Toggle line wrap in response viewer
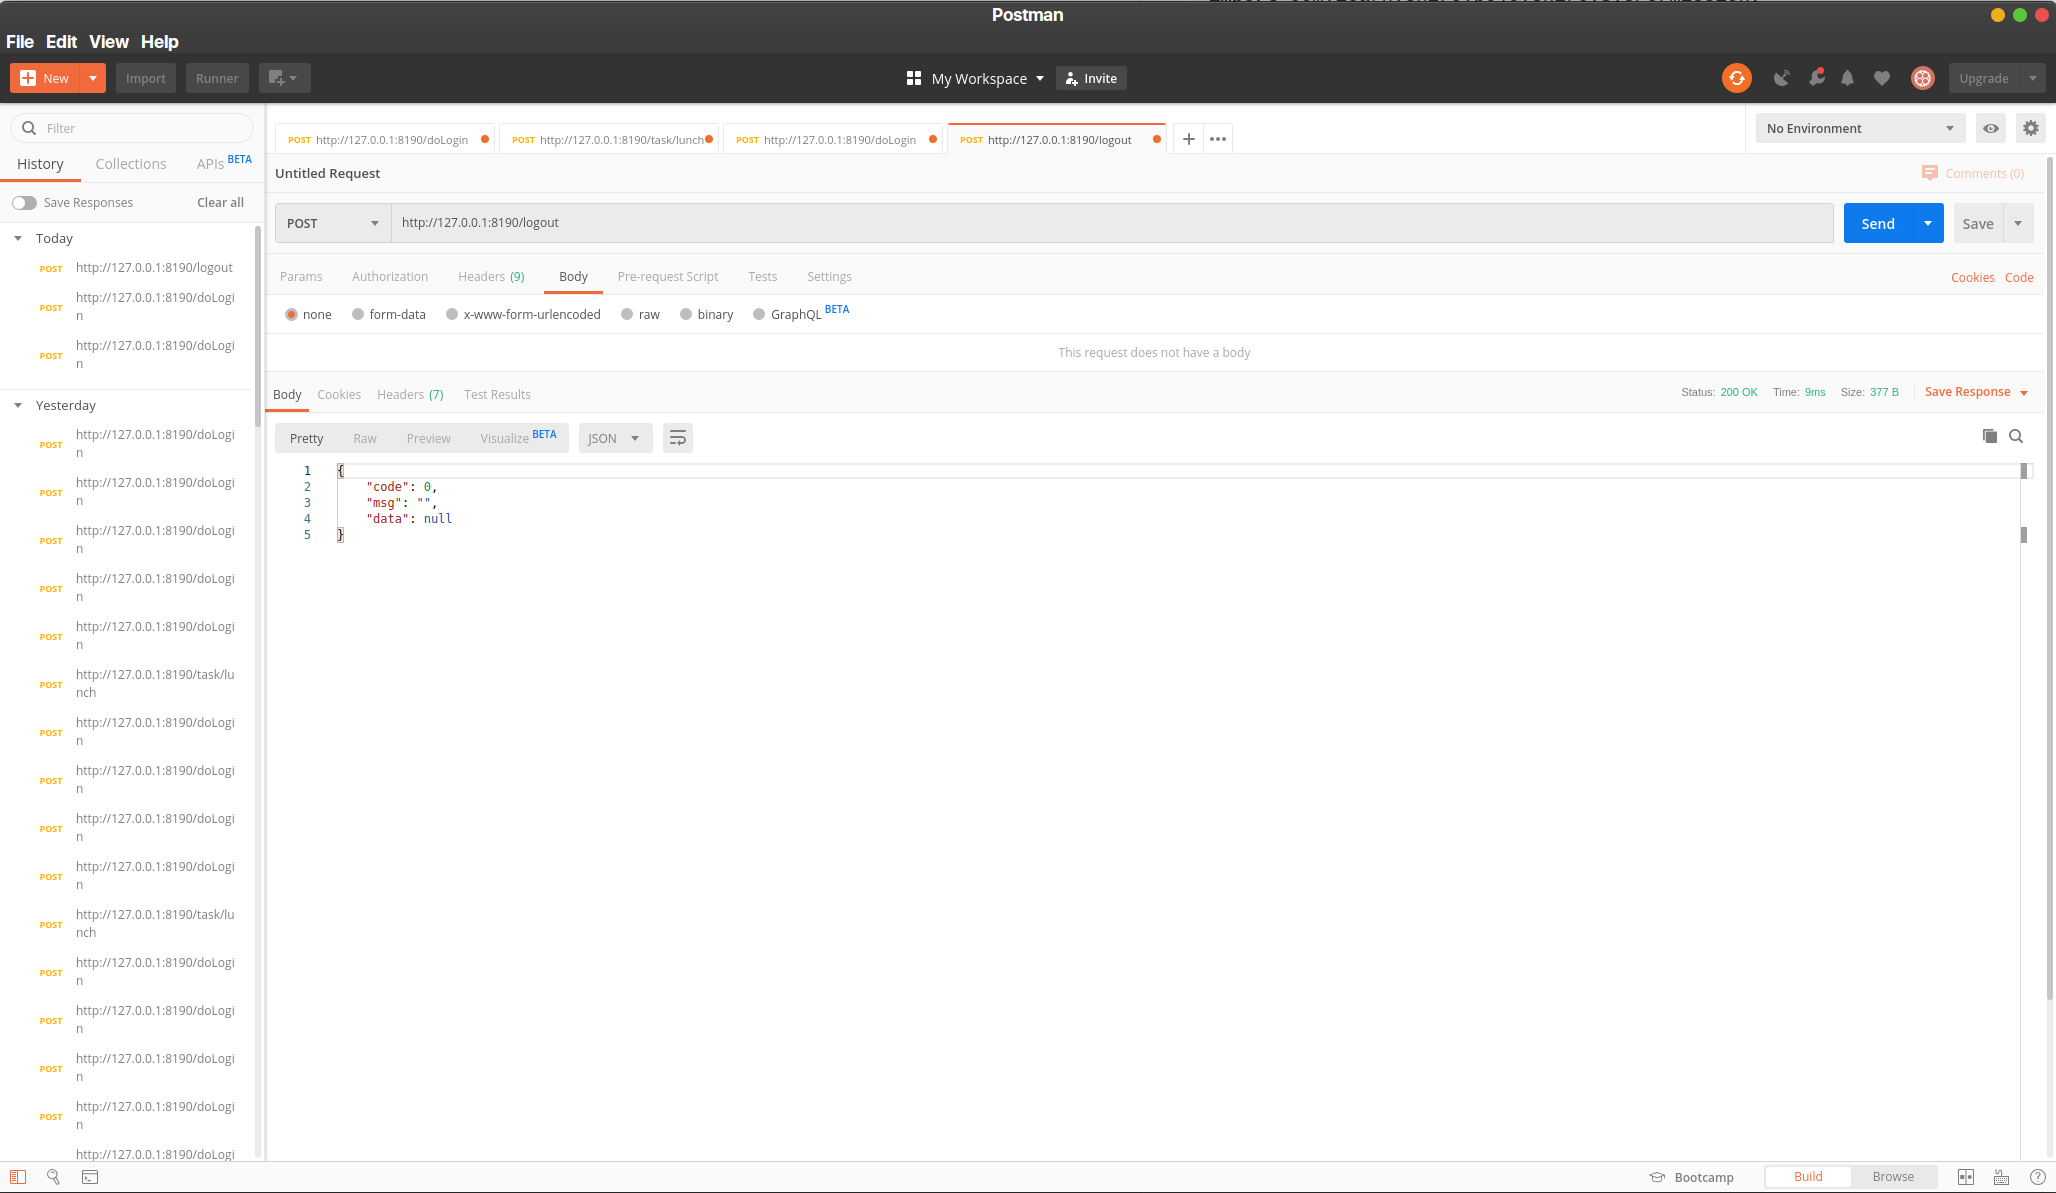 pyautogui.click(x=677, y=438)
